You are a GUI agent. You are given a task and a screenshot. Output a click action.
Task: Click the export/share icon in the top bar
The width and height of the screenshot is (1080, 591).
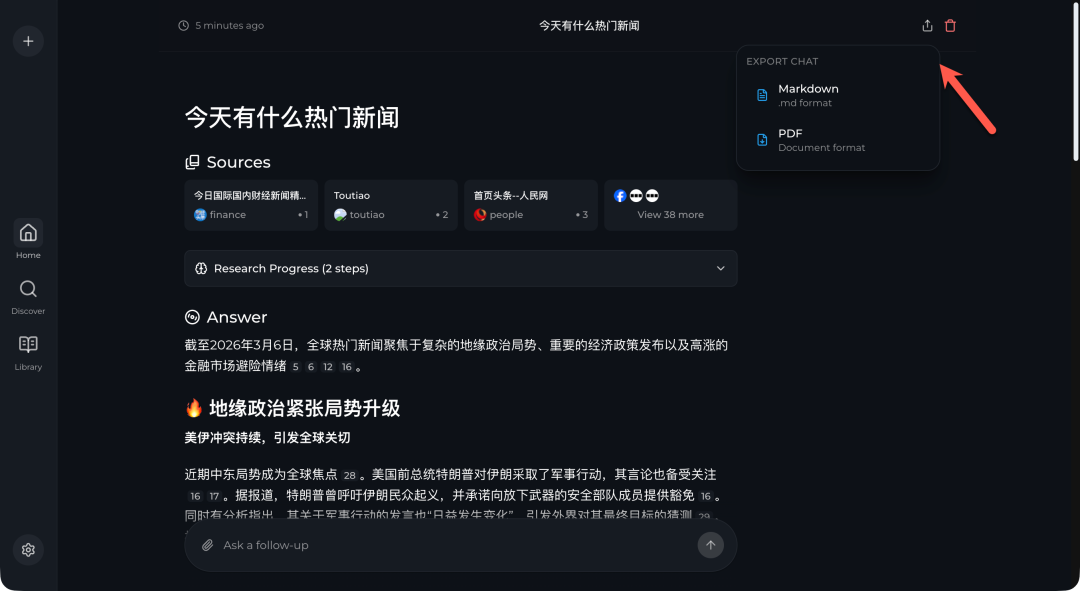click(927, 25)
